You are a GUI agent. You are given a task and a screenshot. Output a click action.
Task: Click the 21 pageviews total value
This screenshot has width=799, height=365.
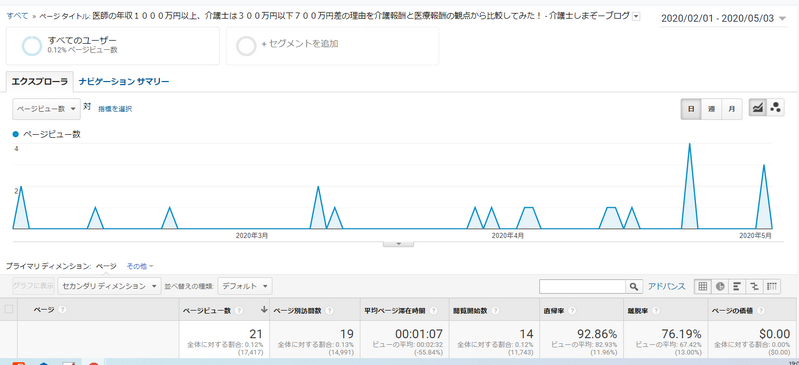pos(255,334)
